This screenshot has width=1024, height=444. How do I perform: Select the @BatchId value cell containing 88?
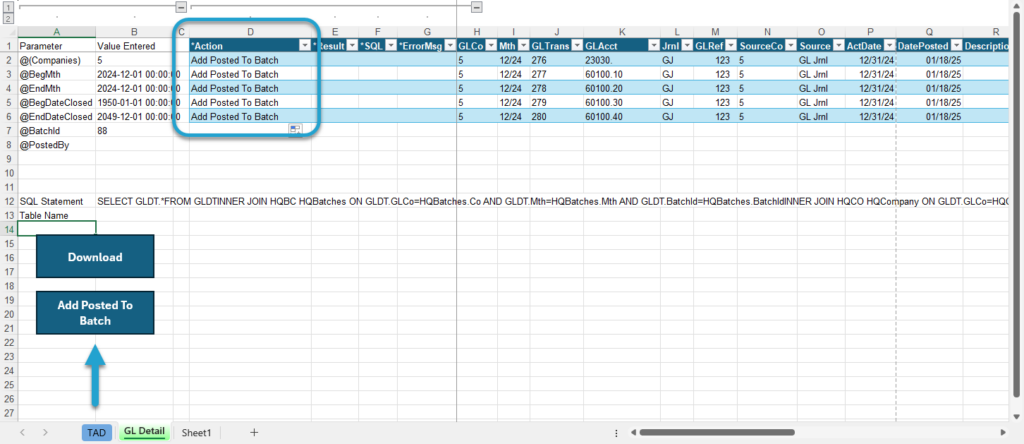point(135,131)
